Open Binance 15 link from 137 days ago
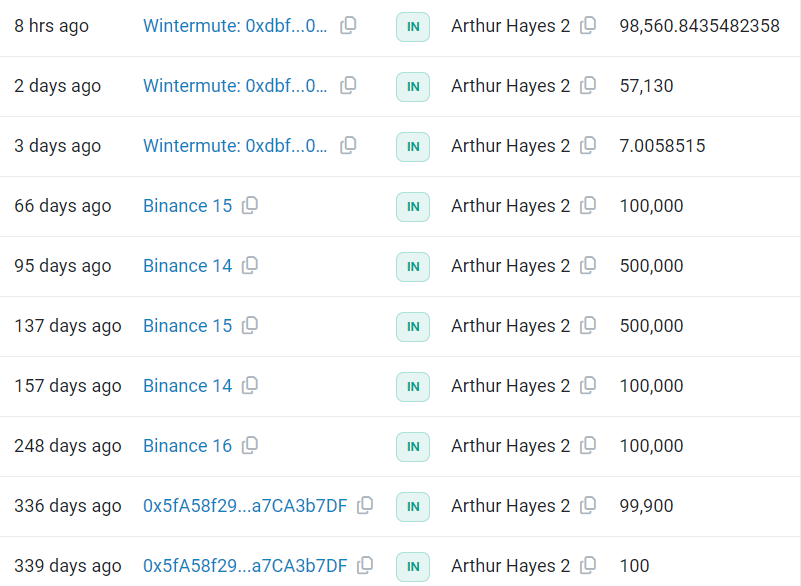The width and height of the screenshot is (801, 586). pos(187,325)
